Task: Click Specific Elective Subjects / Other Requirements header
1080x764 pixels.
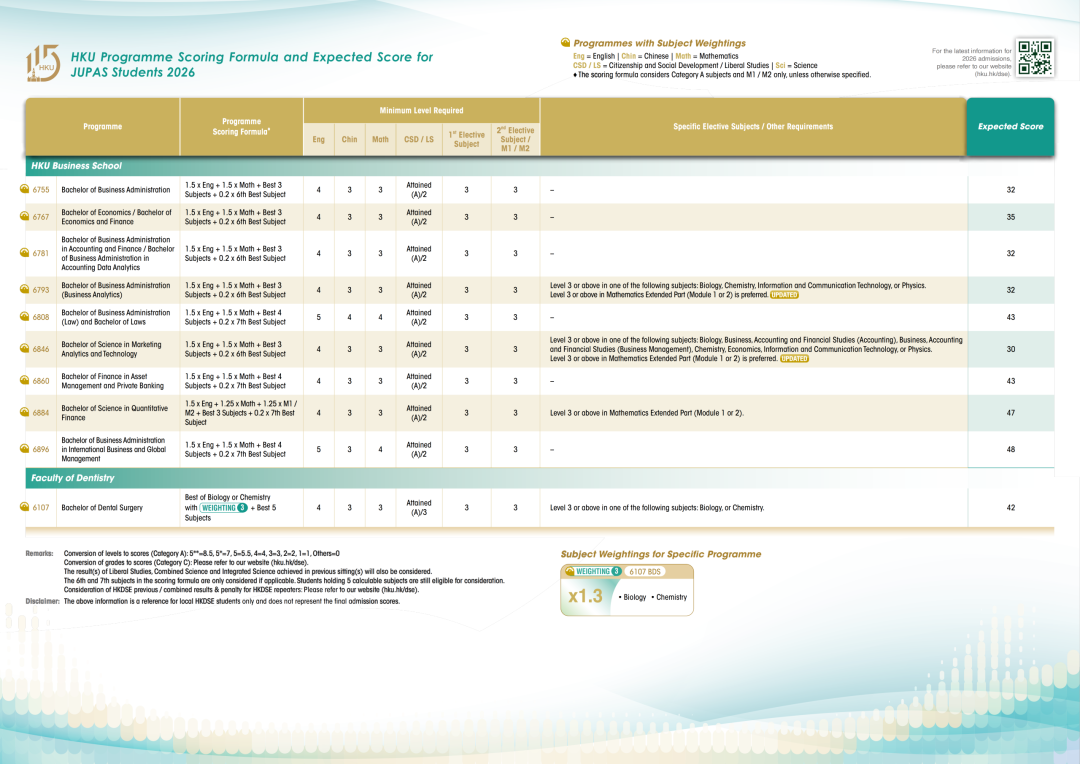Action: coord(753,127)
